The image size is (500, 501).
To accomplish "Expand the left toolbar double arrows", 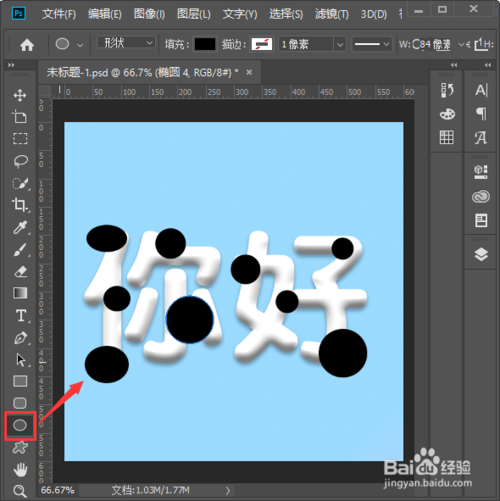I will 11,65.
